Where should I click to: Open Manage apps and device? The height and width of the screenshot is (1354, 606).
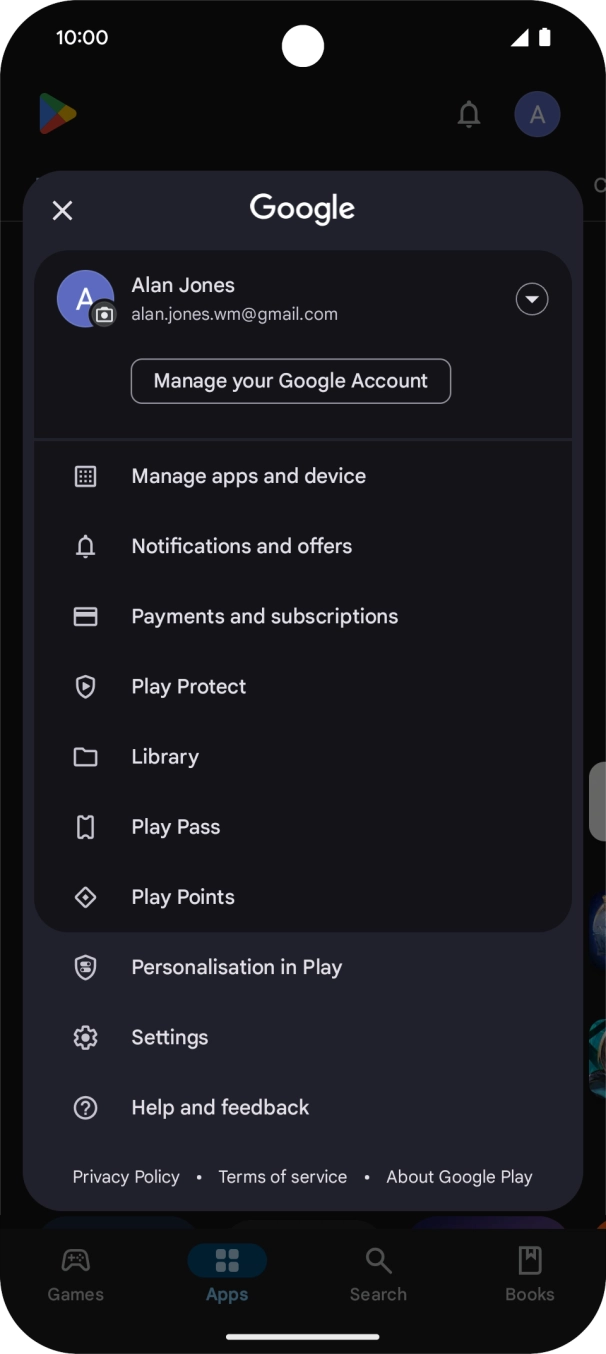point(248,476)
